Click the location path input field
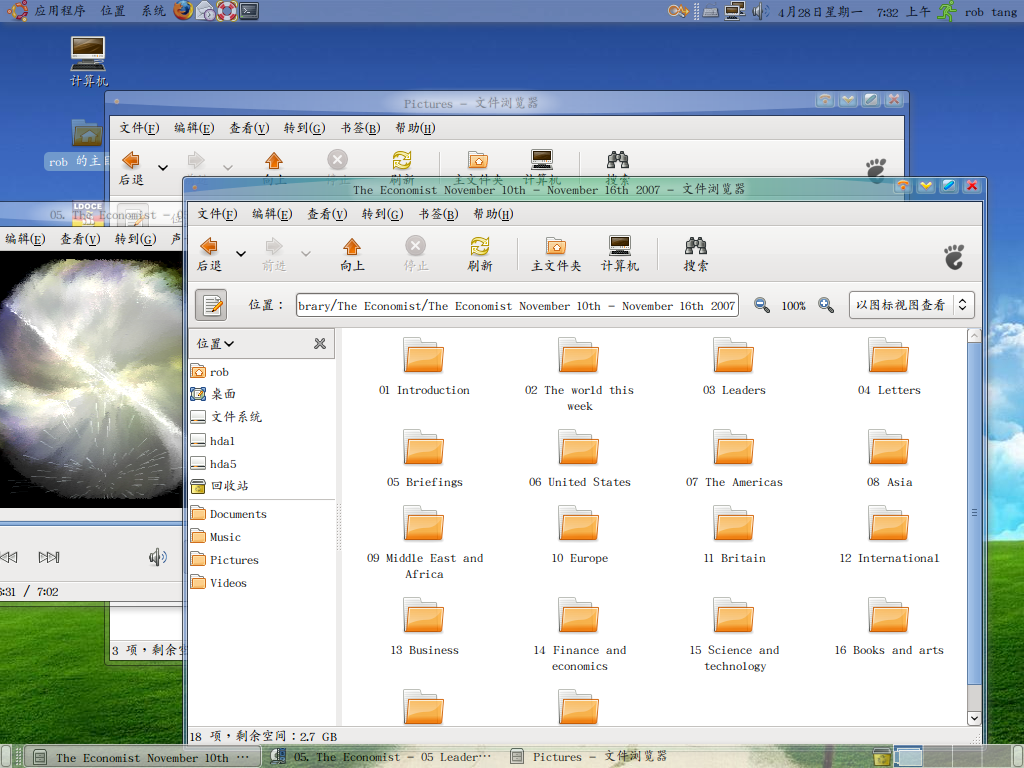The width and height of the screenshot is (1024, 768). (x=517, y=305)
